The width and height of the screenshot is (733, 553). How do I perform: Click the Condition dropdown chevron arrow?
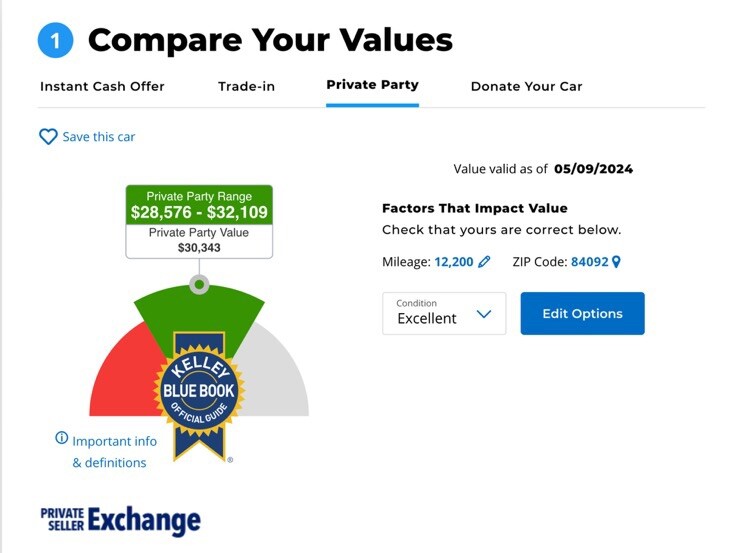(484, 314)
